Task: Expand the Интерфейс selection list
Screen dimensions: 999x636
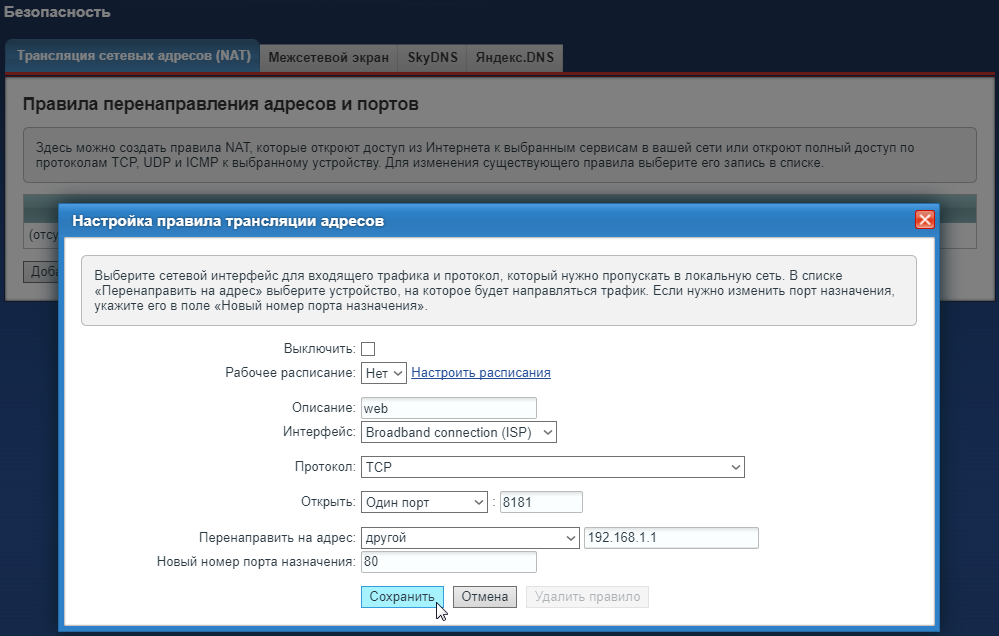Action: pos(458,431)
